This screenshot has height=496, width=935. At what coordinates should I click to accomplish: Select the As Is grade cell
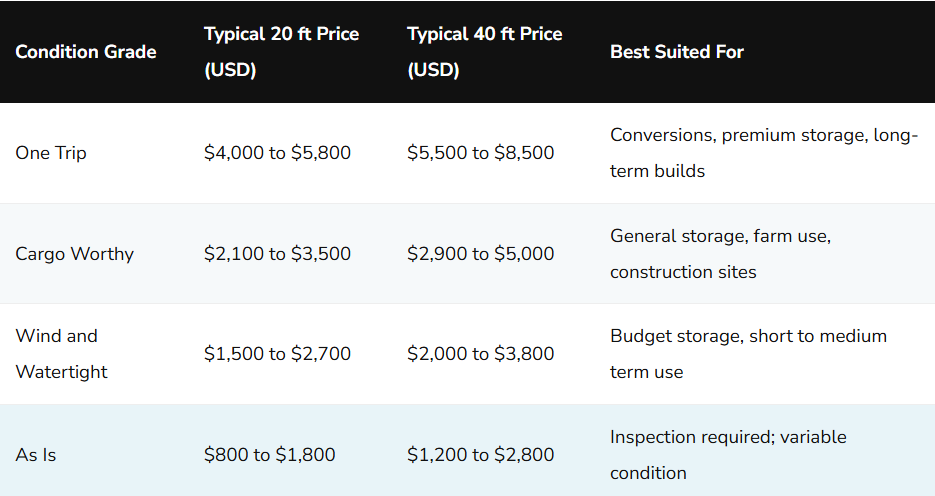coord(36,455)
